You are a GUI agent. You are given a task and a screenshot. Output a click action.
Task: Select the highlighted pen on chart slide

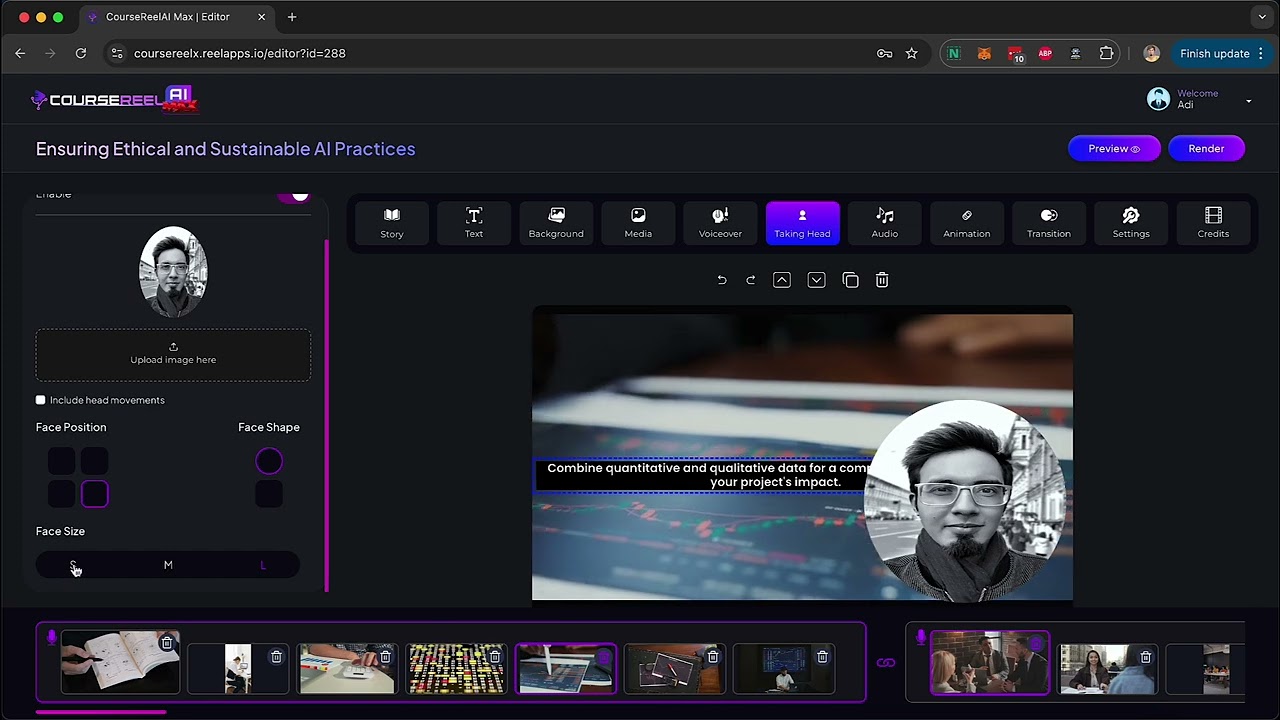pyautogui.click(x=566, y=669)
